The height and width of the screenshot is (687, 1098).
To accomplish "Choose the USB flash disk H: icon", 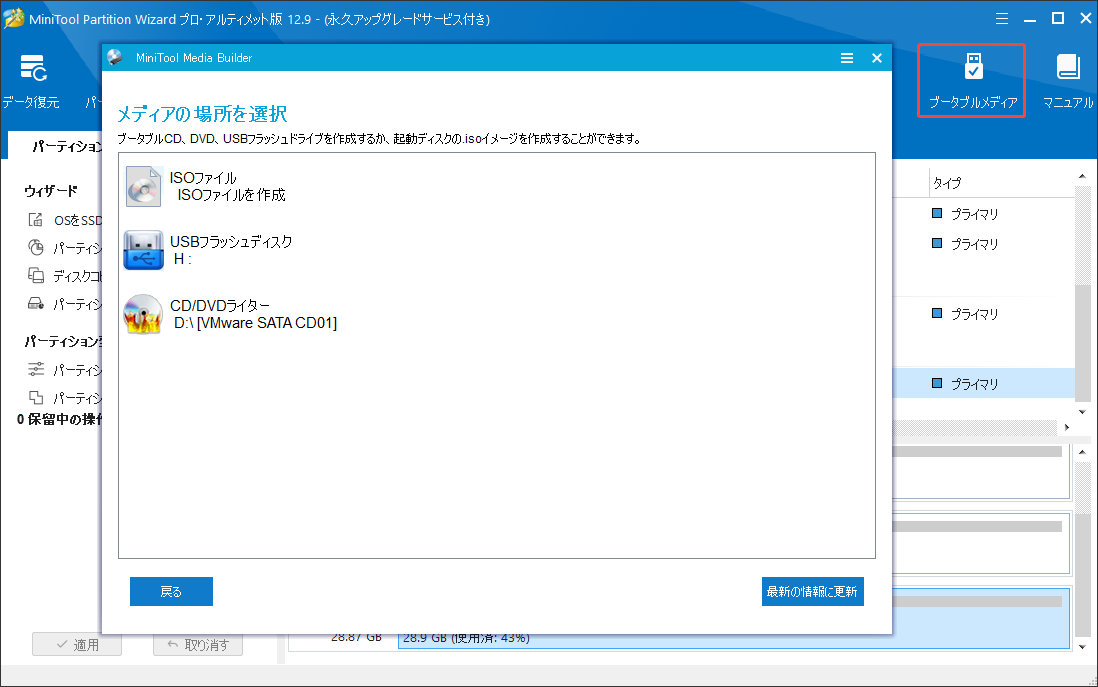I will [x=144, y=251].
